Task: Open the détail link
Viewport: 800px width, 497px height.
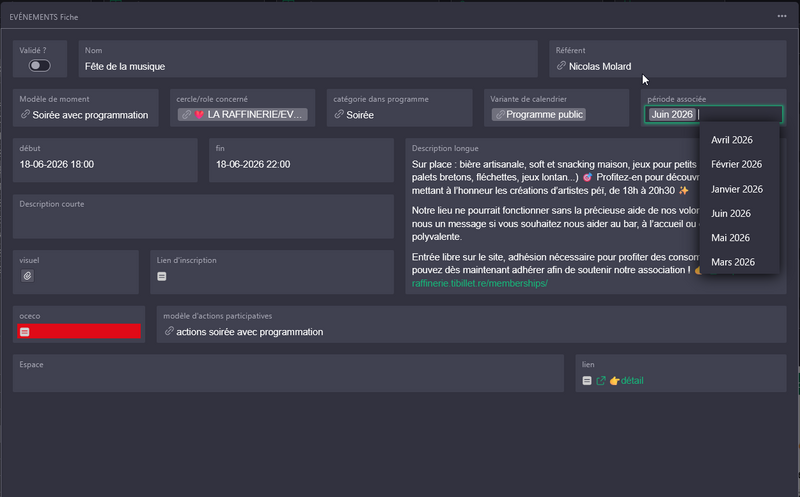Action: click(632, 381)
